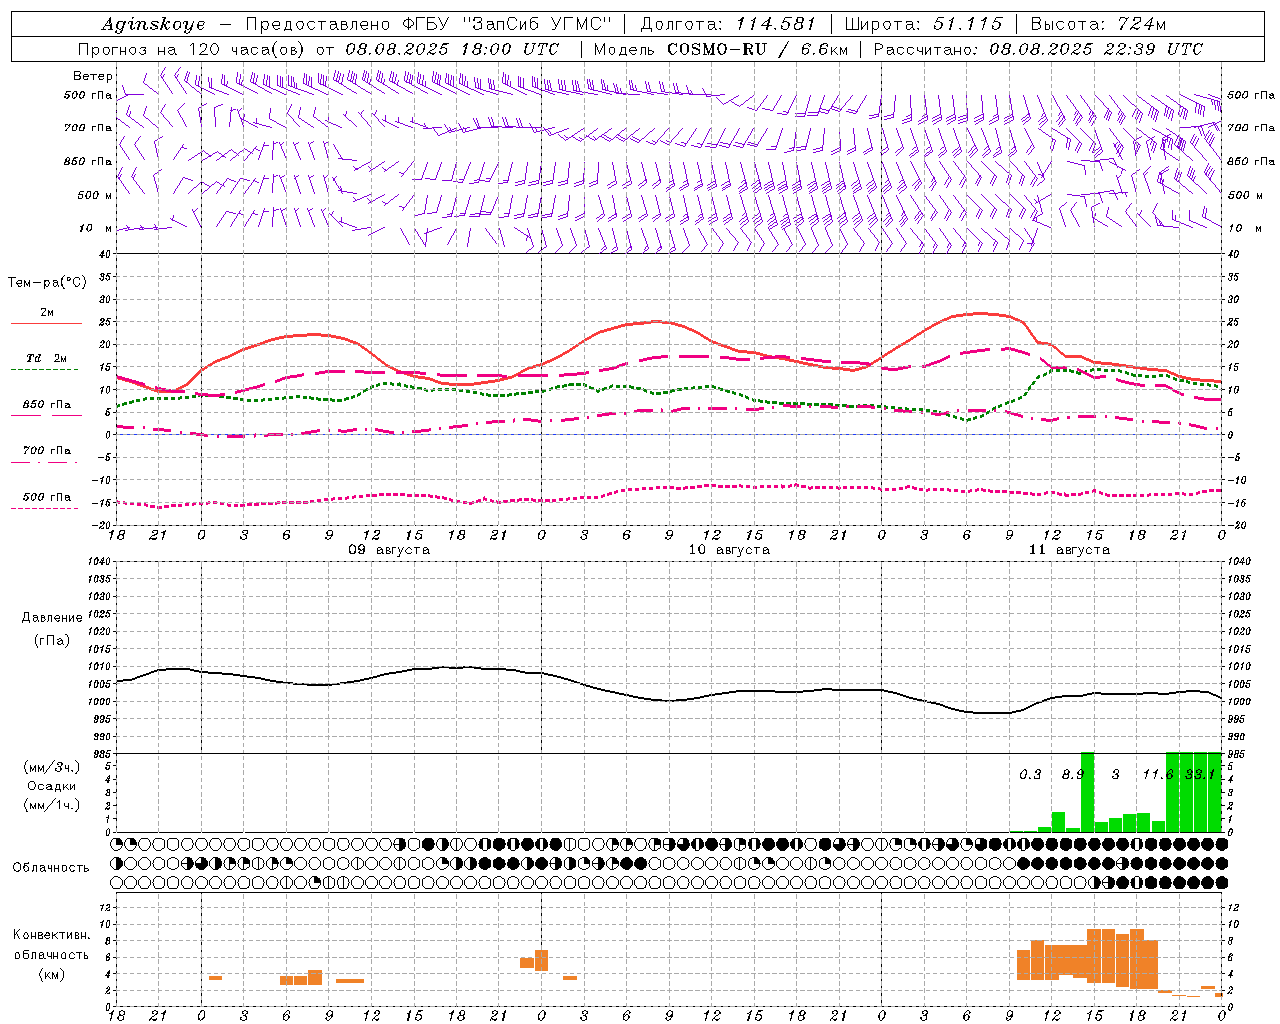The width and height of the screenshot is (1280, 1024).
Task: Click the Td 2м dew point legend entry
Action: [47, 358]
